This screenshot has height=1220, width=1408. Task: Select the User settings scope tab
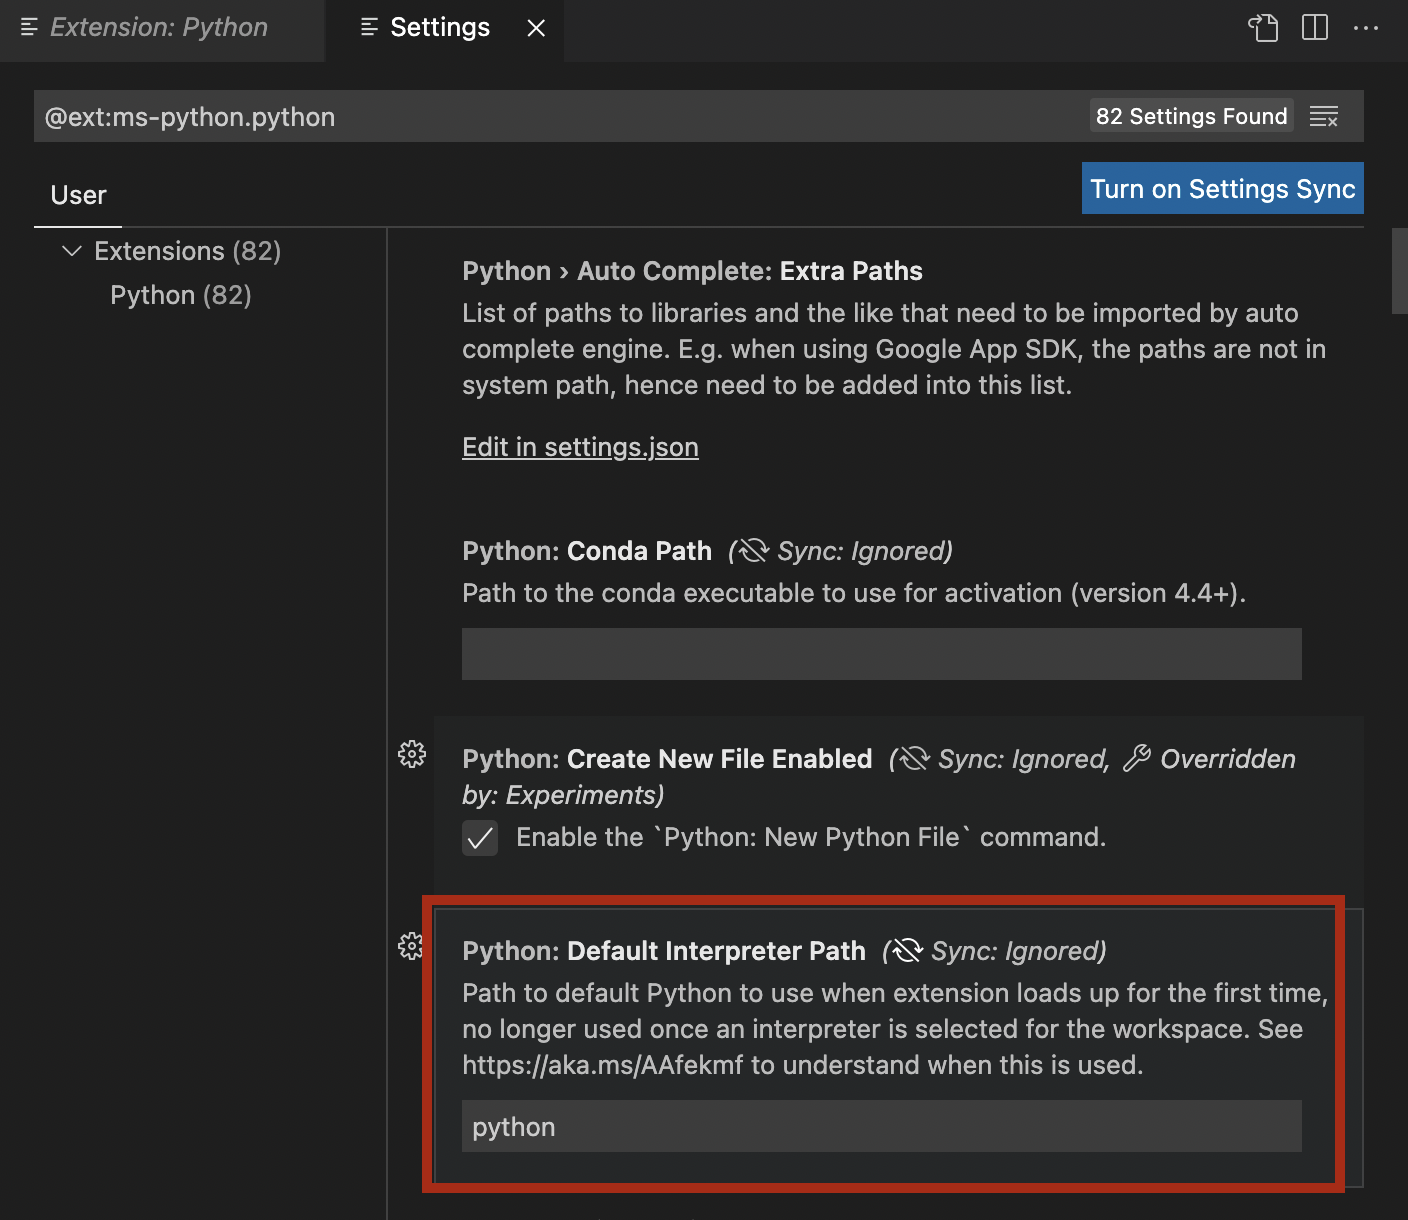coord(78,195)
